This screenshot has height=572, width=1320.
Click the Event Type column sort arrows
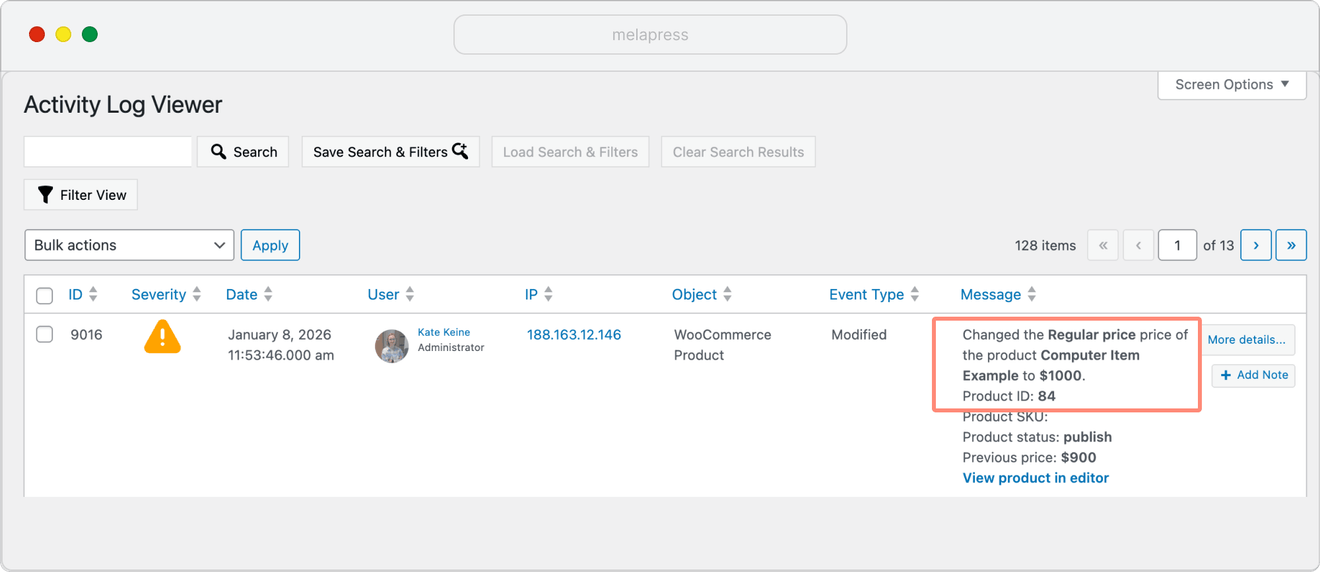(914, 294)
